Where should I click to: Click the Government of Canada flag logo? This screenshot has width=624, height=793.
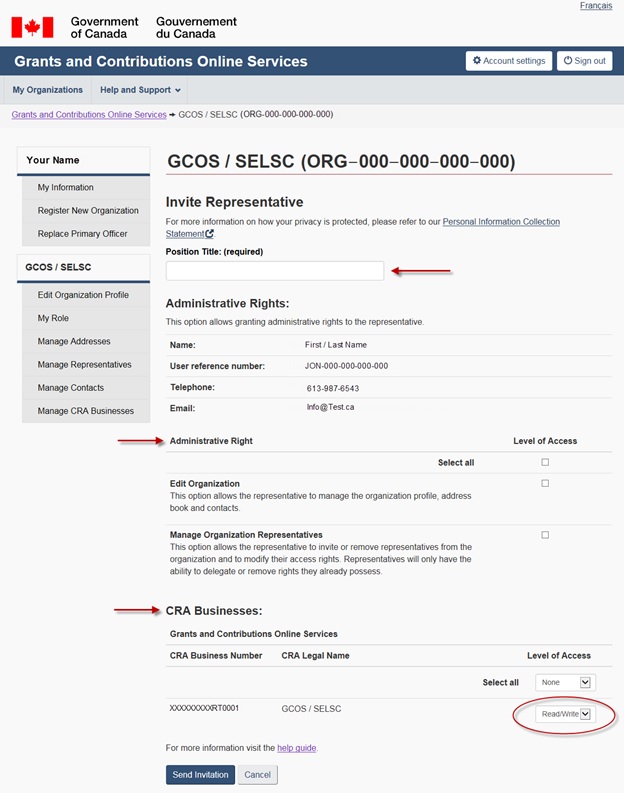click(32, 26)
